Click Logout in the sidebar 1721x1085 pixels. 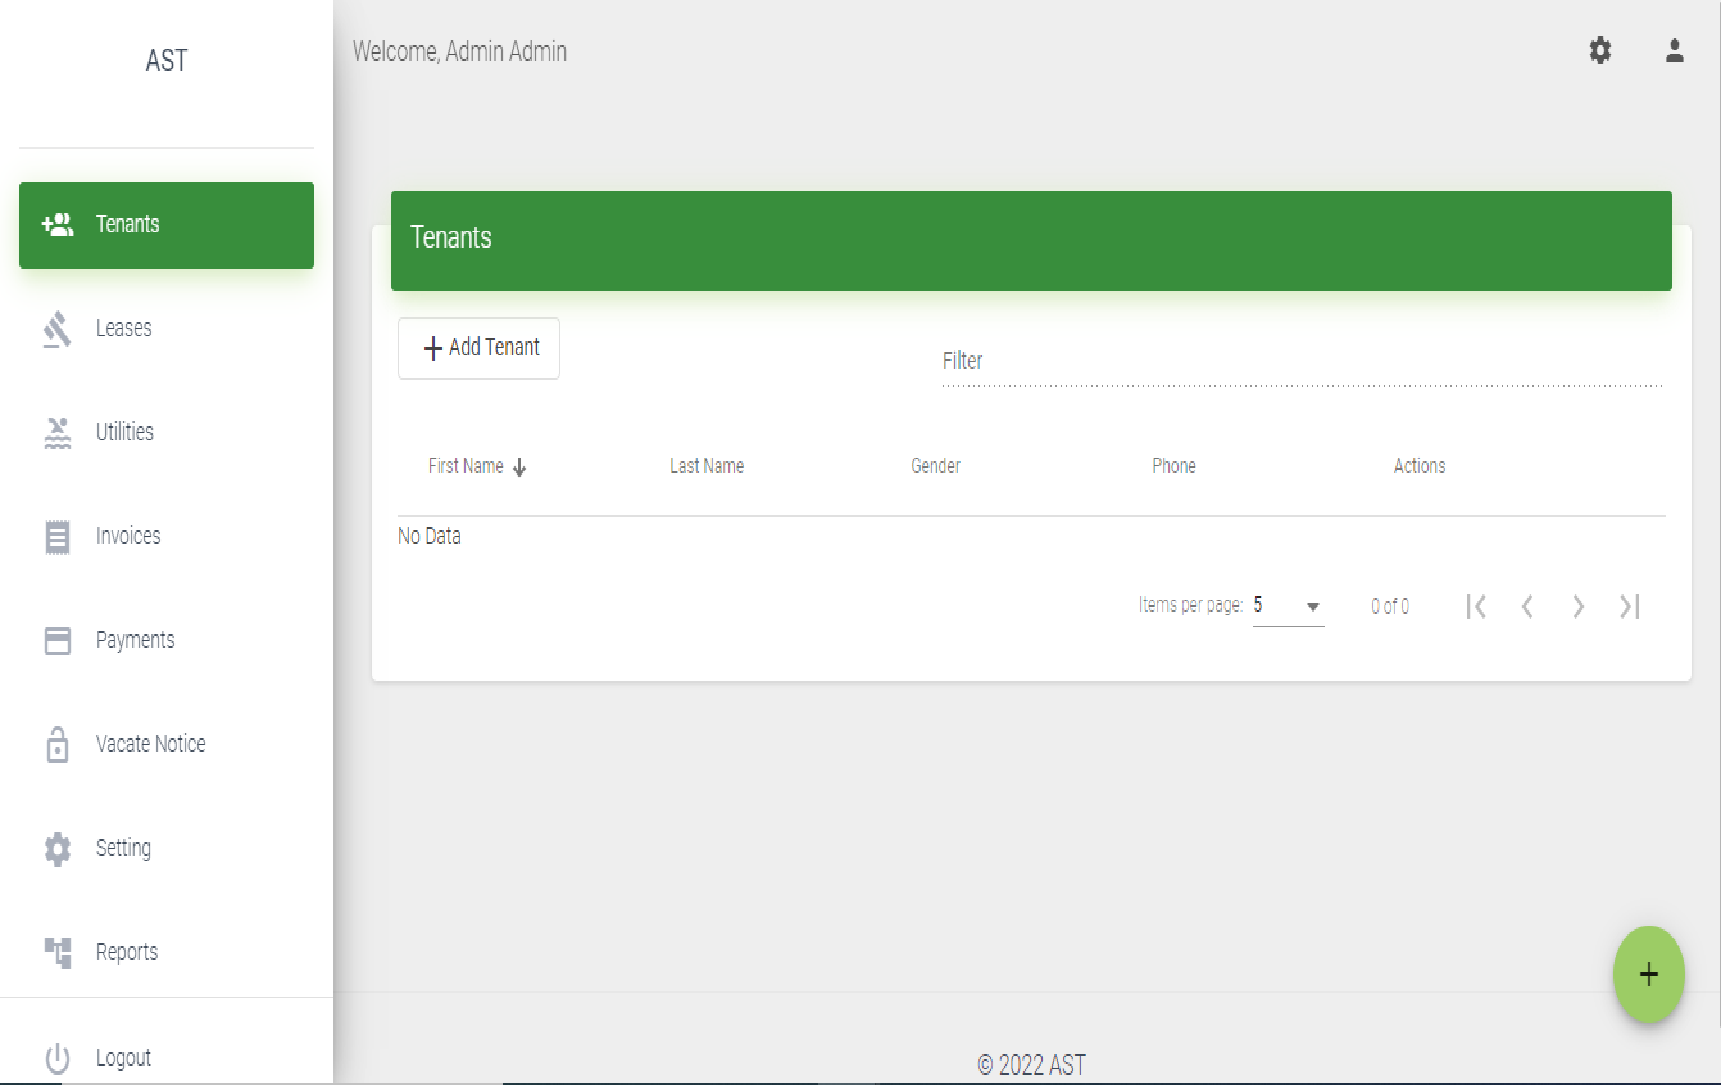click(123, 1058)
